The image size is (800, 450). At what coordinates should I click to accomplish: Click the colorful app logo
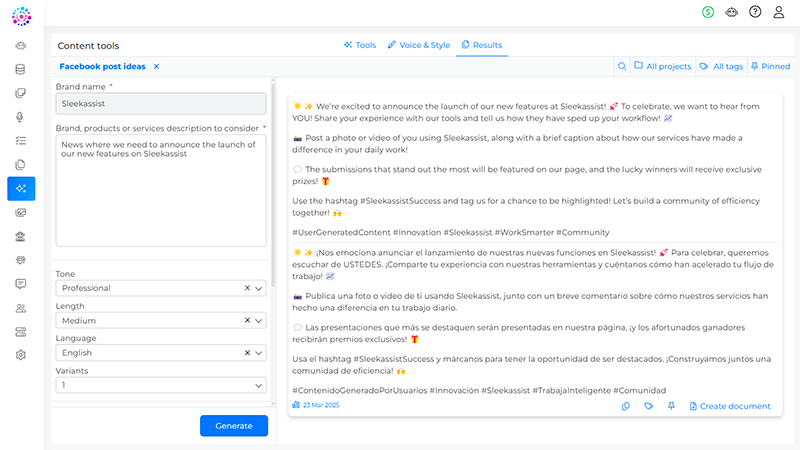[21, 16]
